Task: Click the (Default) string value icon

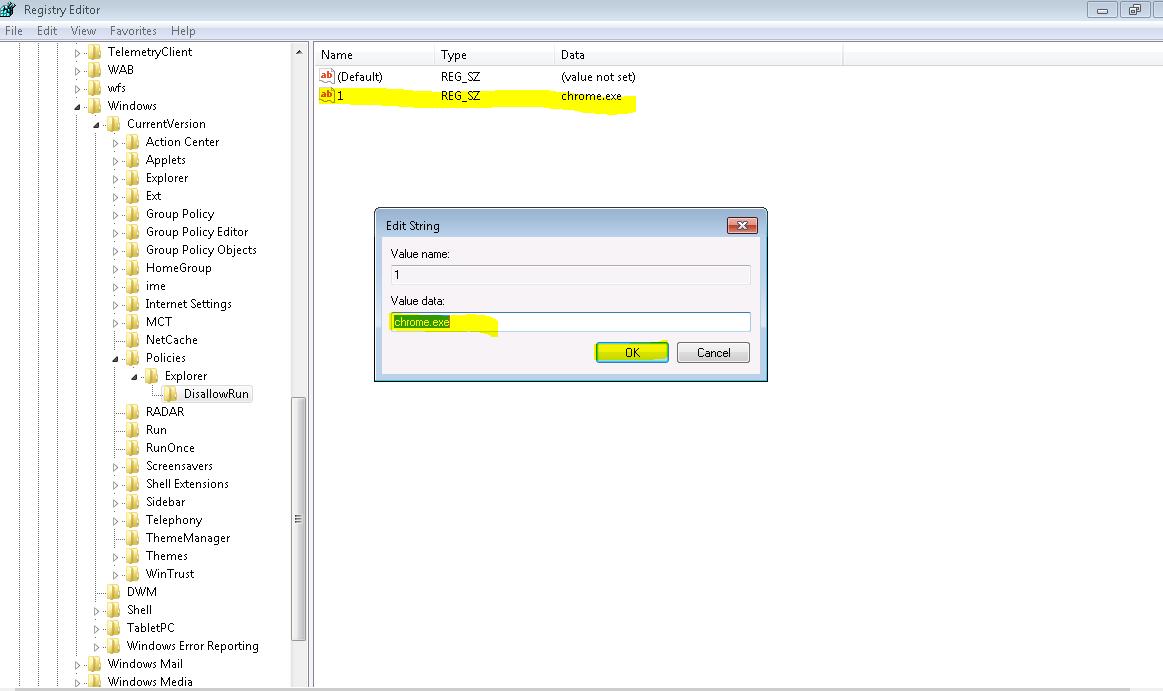Action: tap(326, 76)
